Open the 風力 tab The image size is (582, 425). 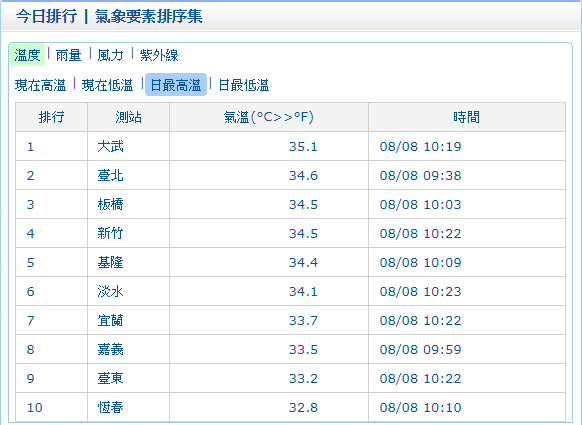(110, 55)
